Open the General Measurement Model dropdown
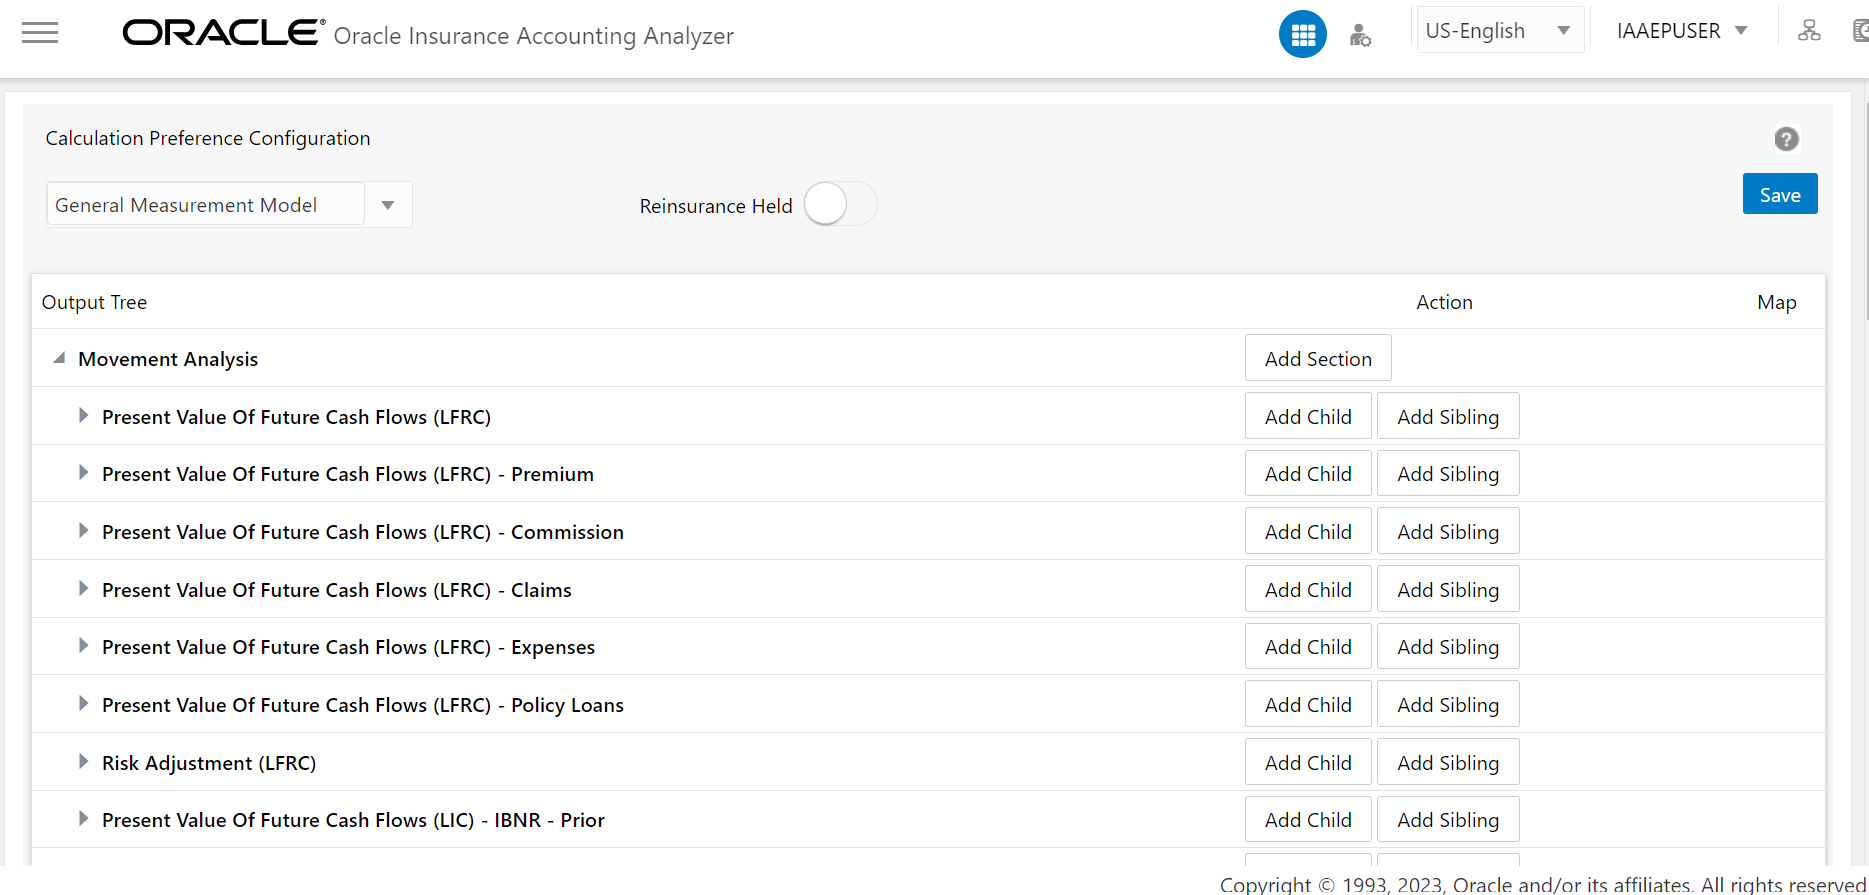Screen dimensions: 1869x895 [388, 205]
